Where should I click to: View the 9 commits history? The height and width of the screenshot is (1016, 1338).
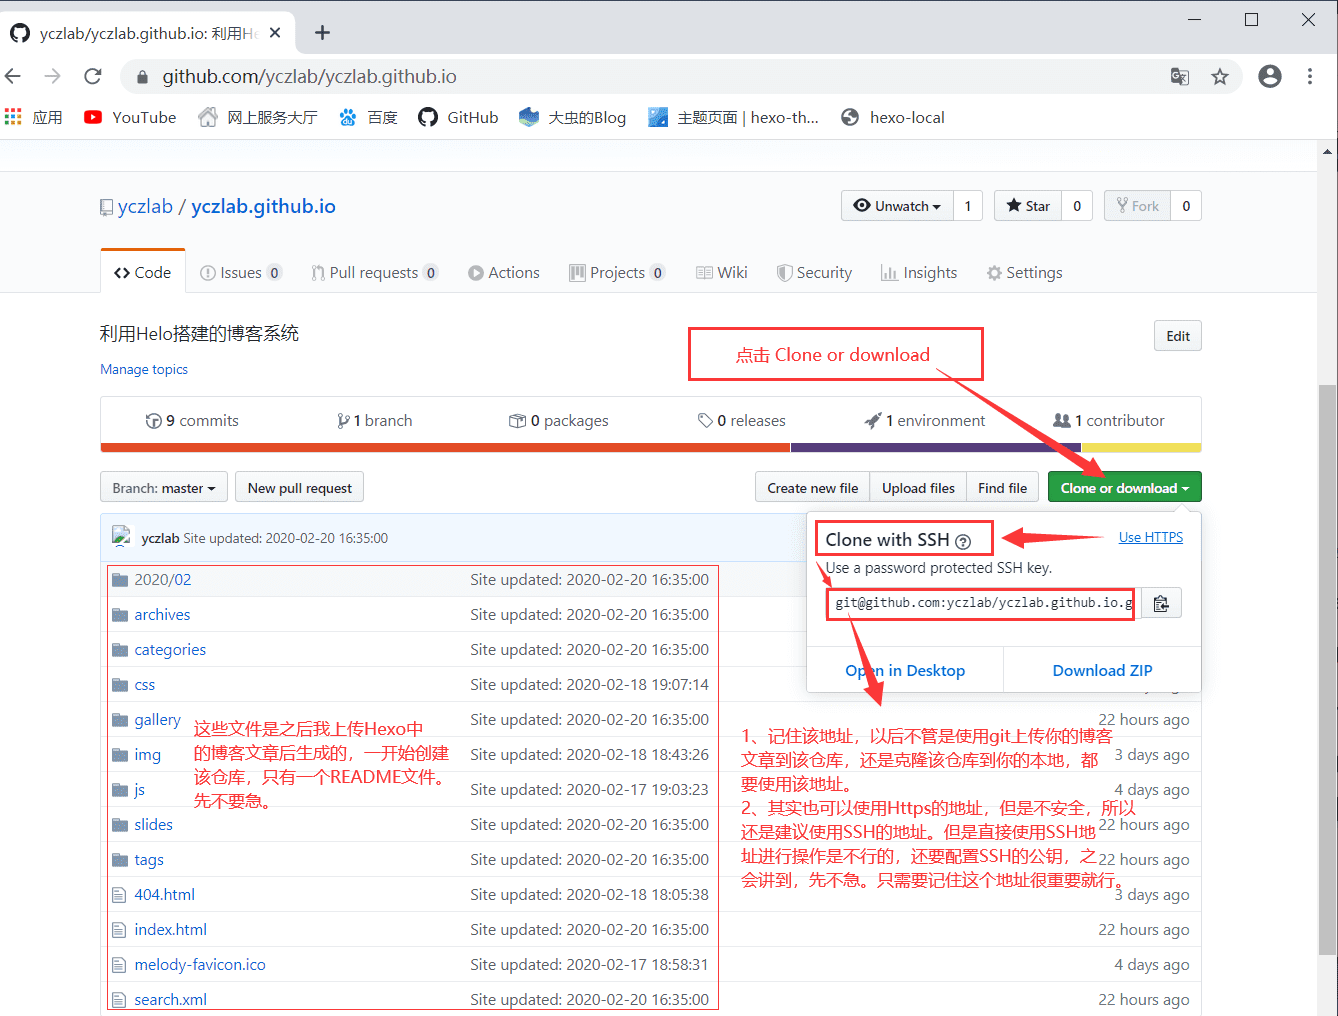point(192,420)
